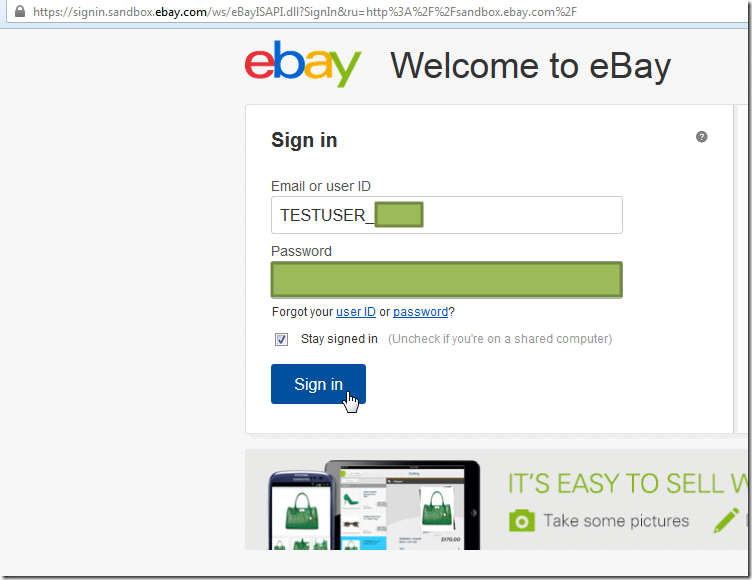The width and height of the screenshot is (752, 580).
Task: Click the padlock icon in address bar
Action: [x=20, y=11]
